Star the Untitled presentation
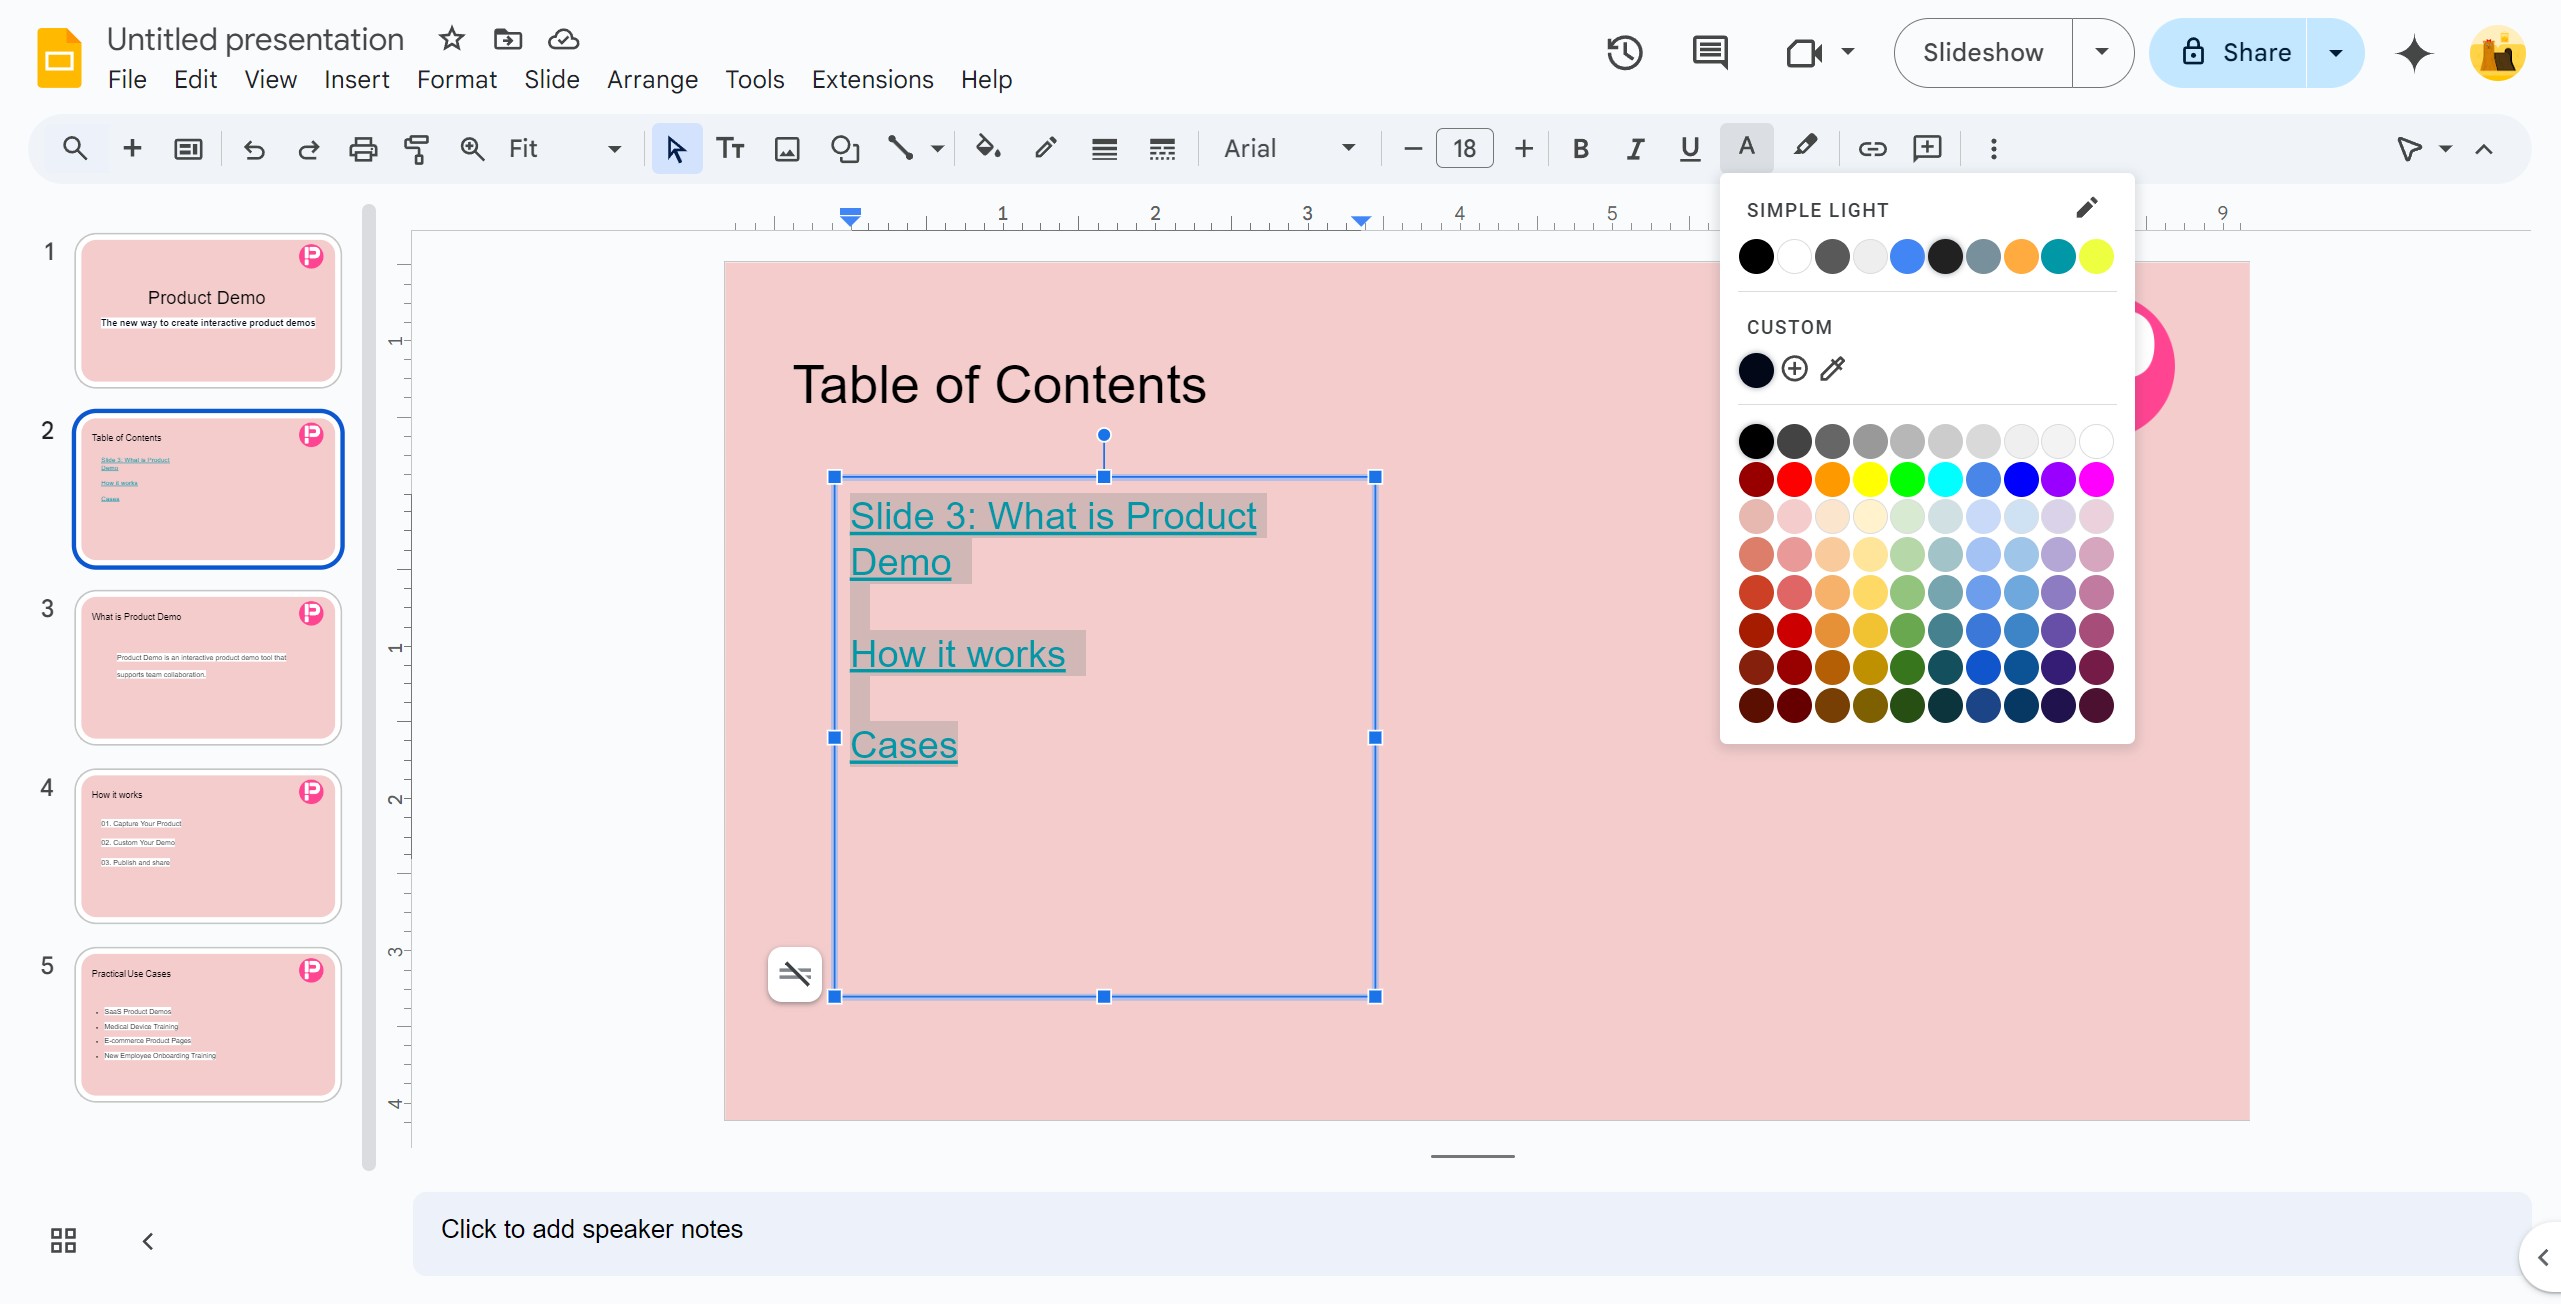2561x1306 pixels. click(452, 39)
